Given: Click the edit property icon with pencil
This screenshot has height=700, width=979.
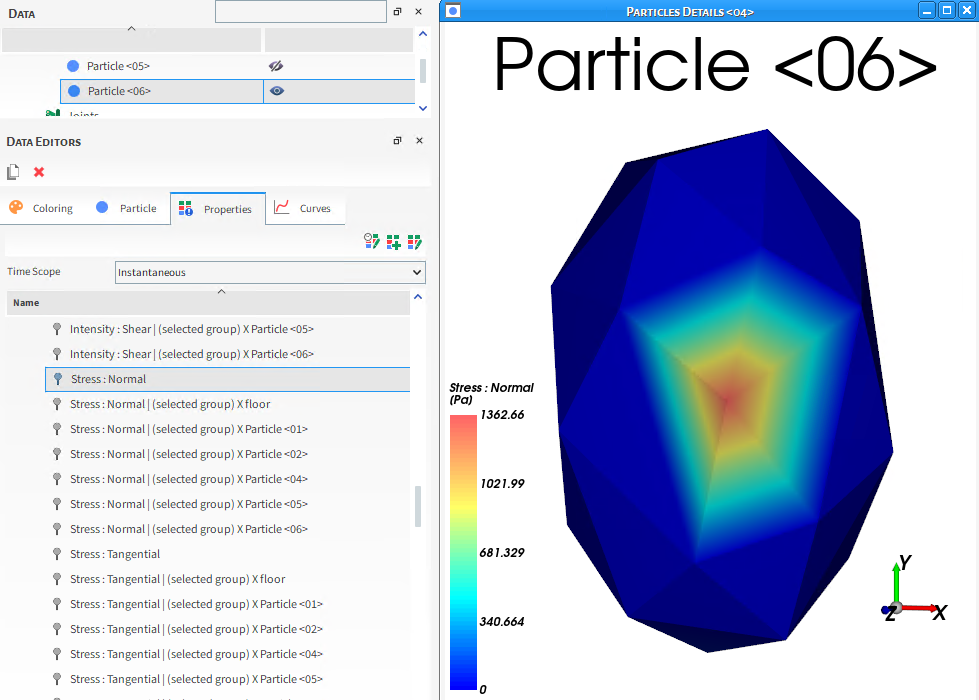Looking at the screenshot, I should pyautogui.click(x=414, y=241).
